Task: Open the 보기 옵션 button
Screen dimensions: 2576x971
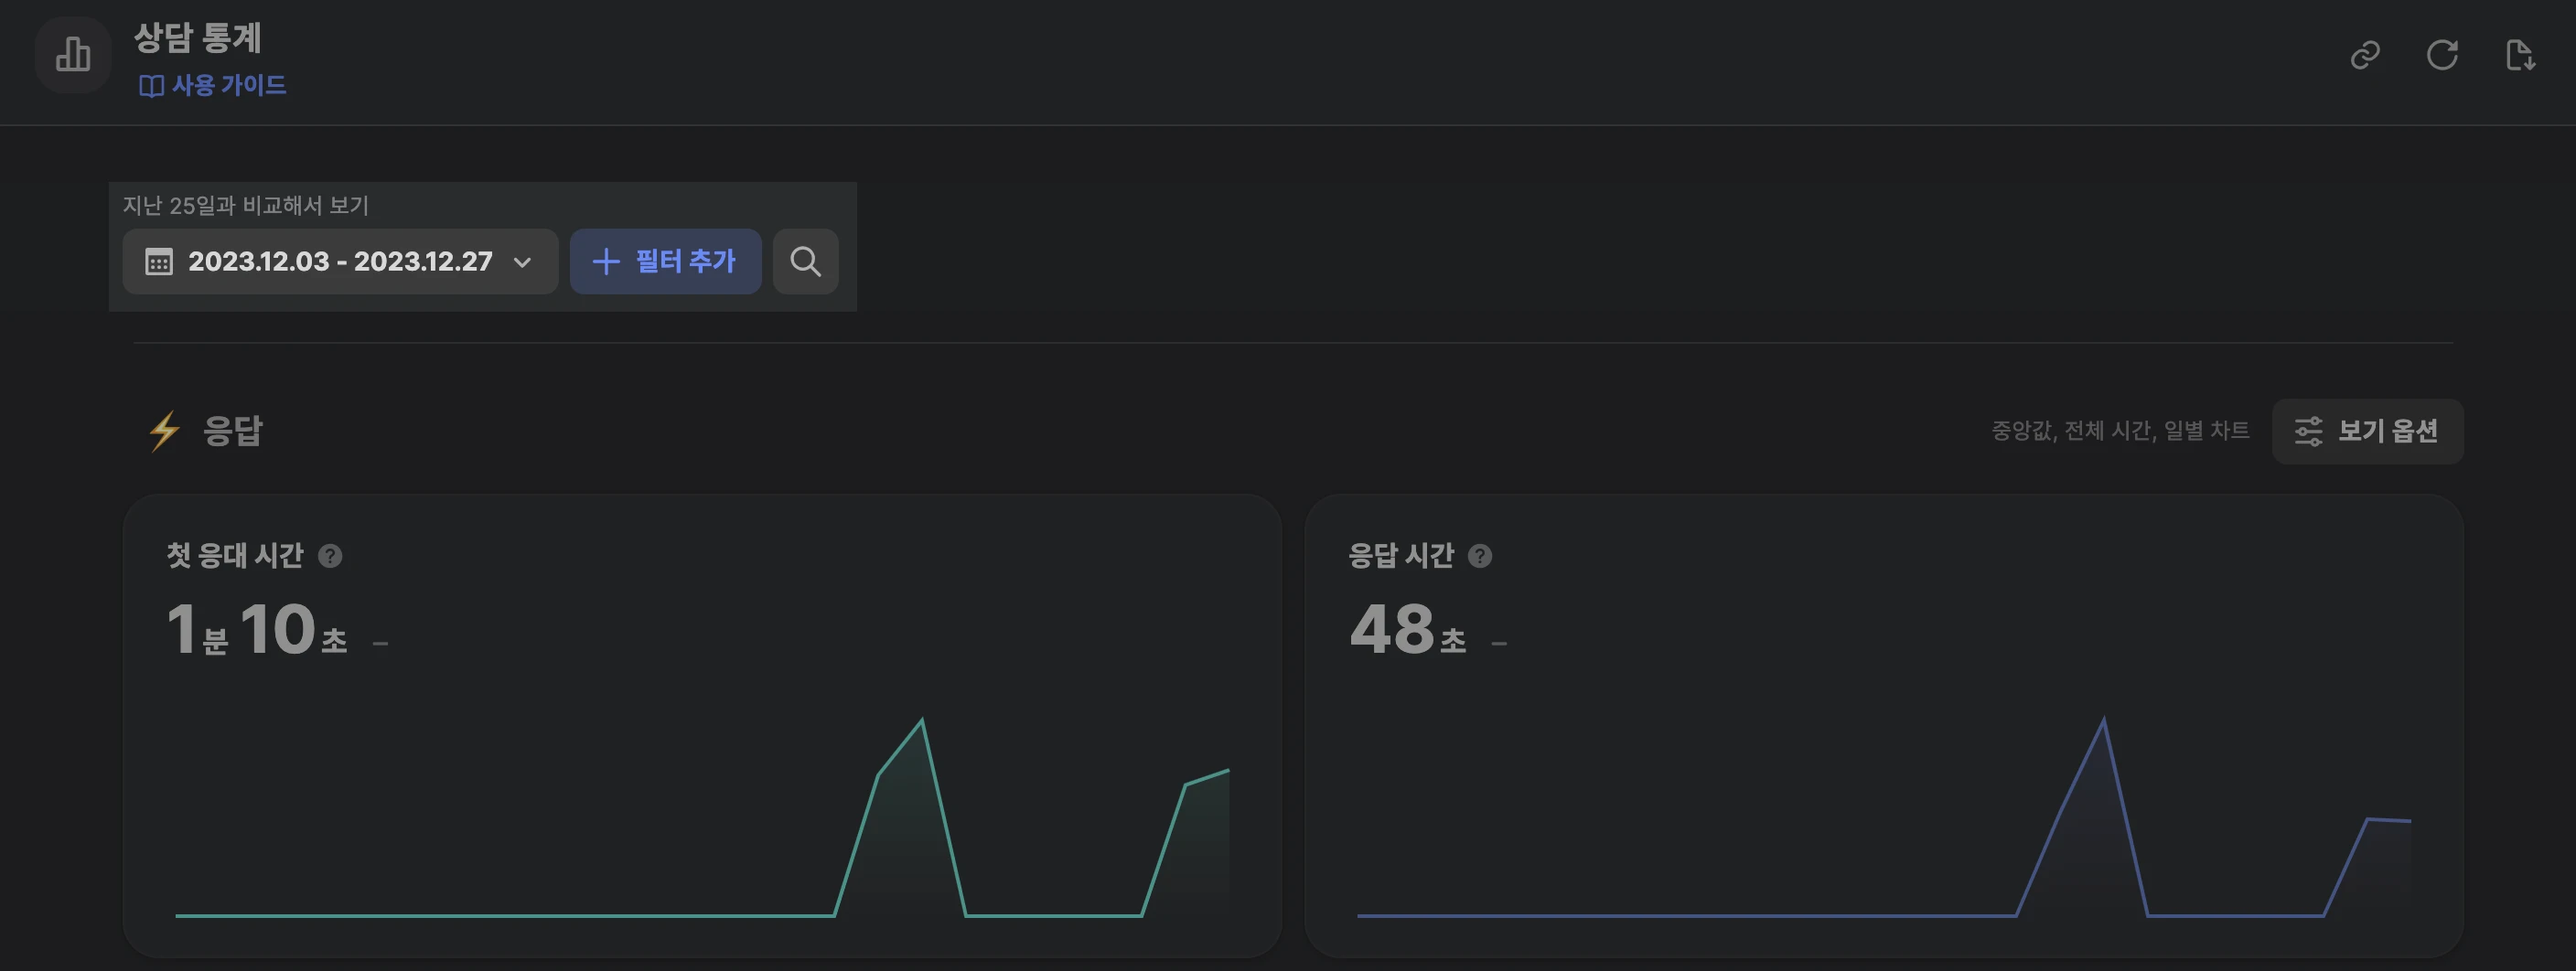Action: [x=2367, y=431]
